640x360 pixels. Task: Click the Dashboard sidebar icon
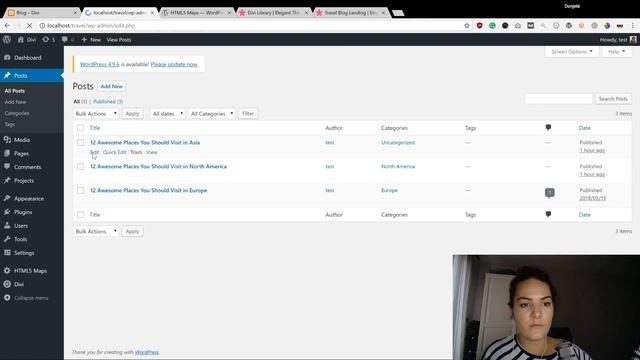(7, 58)
